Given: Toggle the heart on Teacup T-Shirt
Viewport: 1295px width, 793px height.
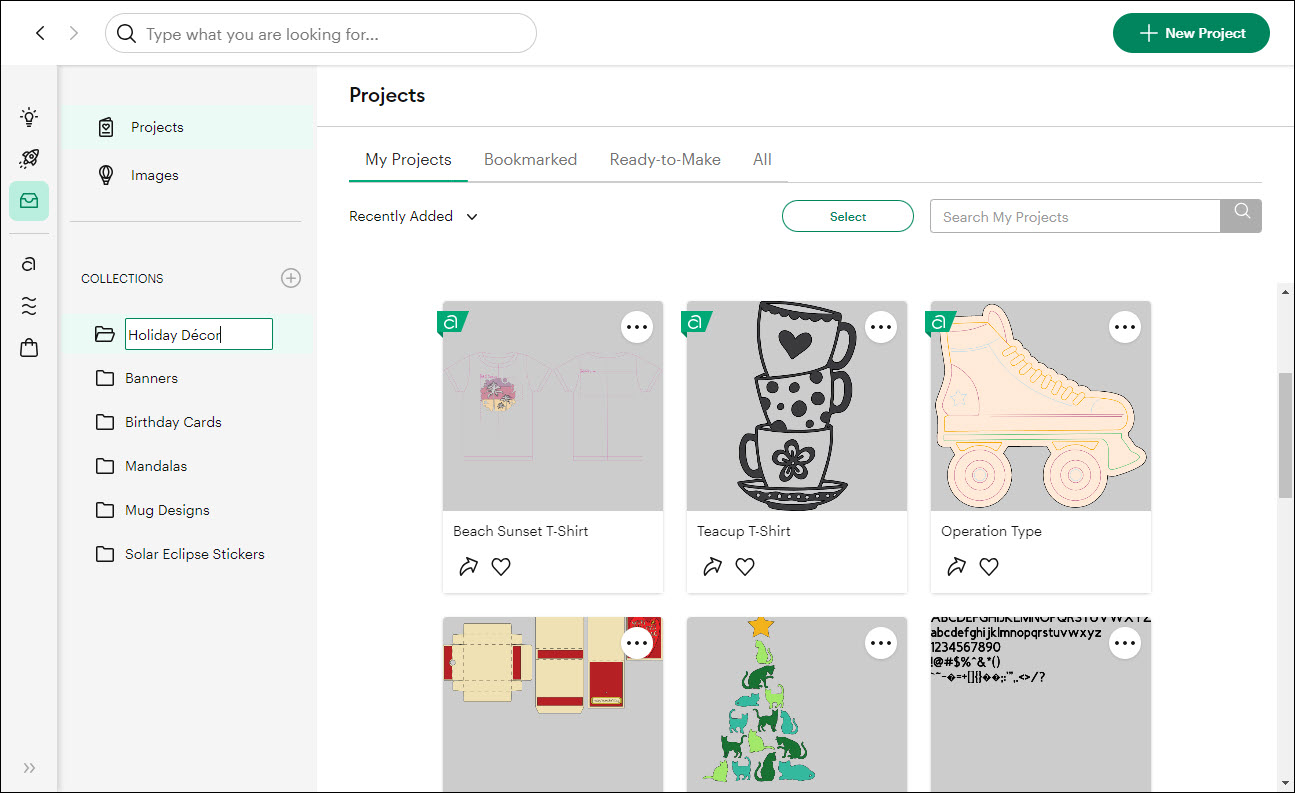Looking at the screenshot, I should click(x=745, y=567).
